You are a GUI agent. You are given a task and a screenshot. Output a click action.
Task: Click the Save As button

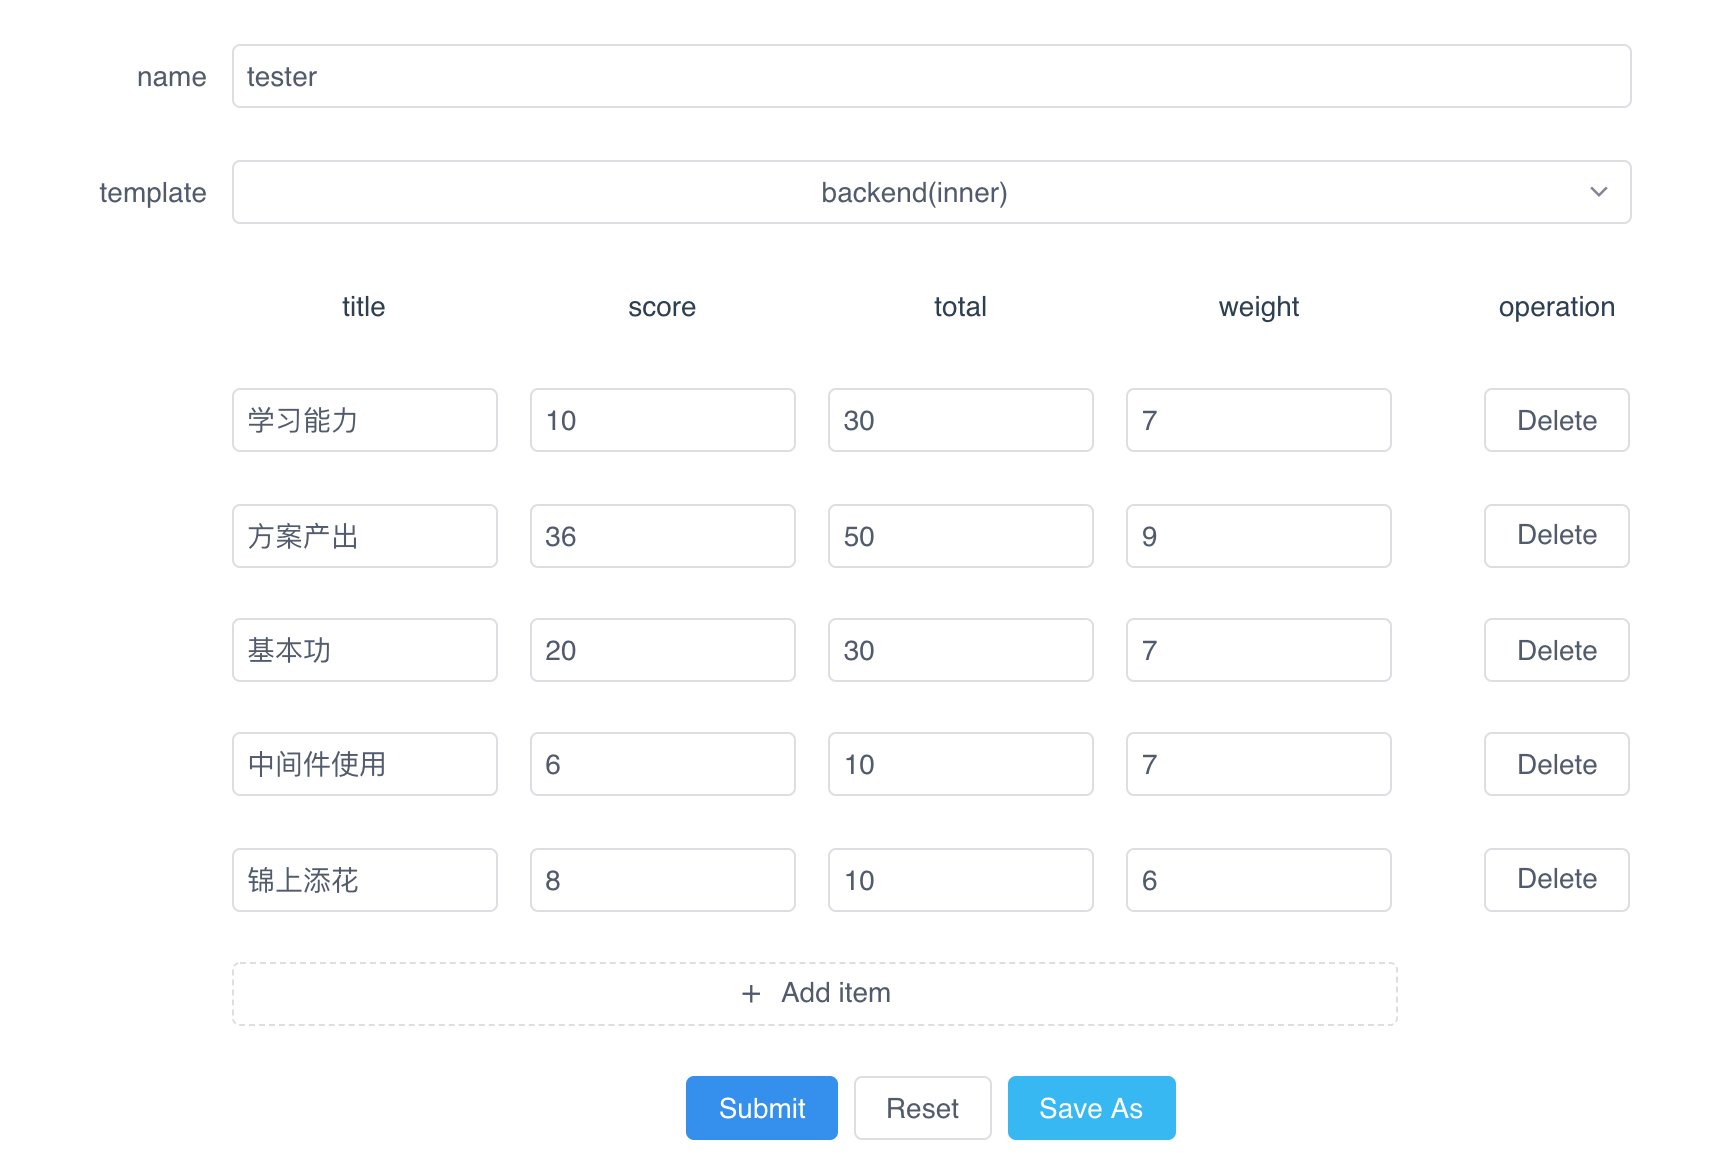click(1092, 1108)
